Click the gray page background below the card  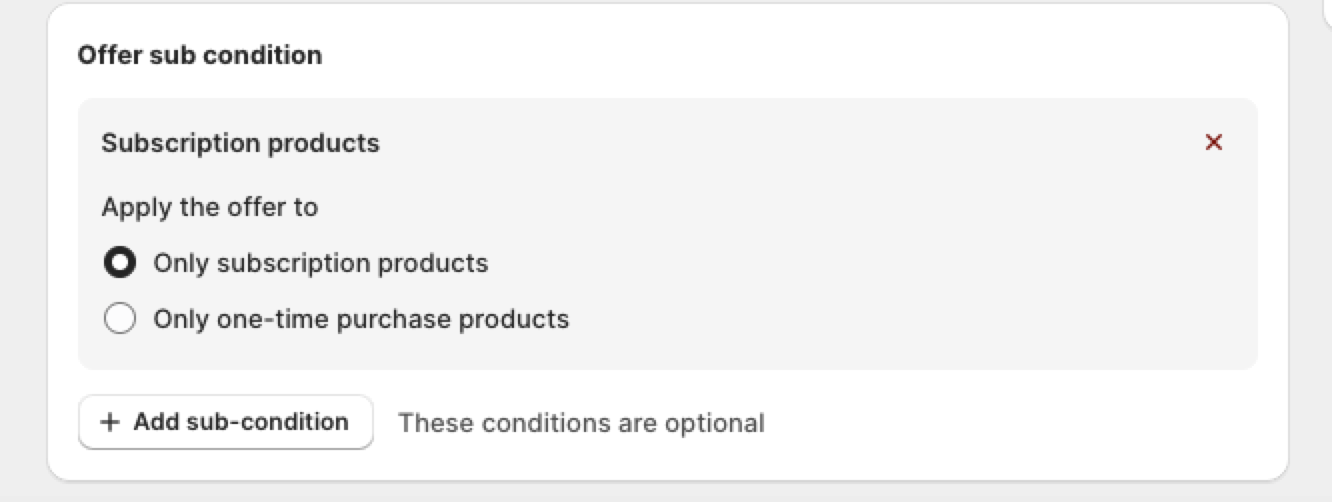(660, 492)
